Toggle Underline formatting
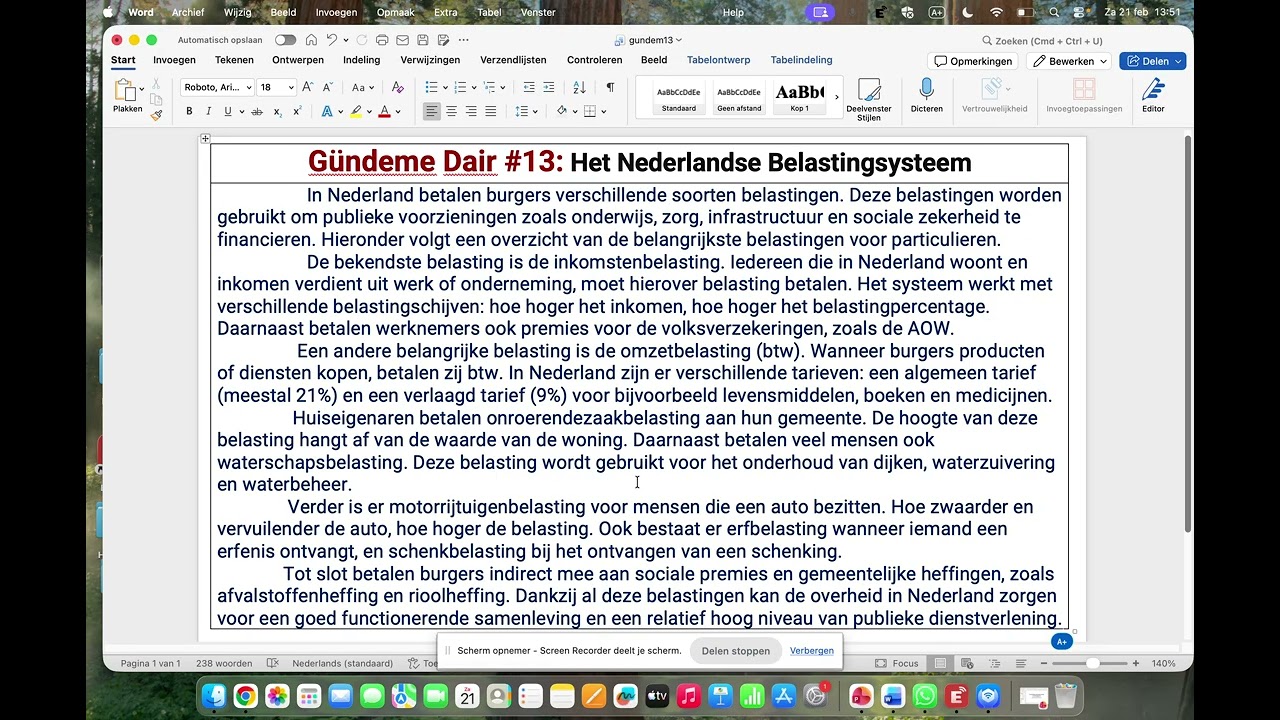 coord(228,111)
